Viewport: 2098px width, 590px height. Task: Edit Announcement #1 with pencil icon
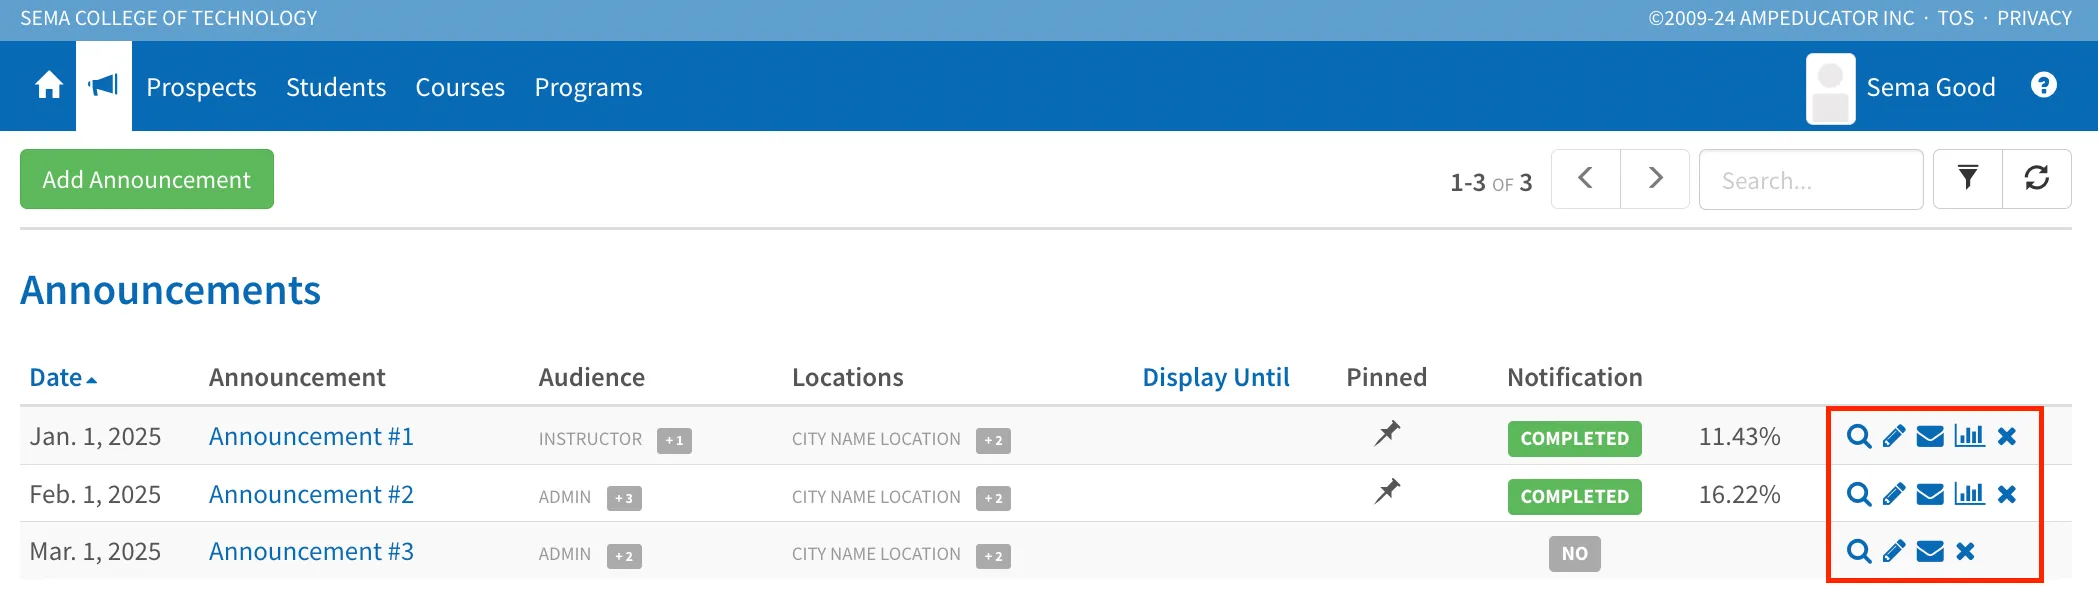tap(1894, 437)
